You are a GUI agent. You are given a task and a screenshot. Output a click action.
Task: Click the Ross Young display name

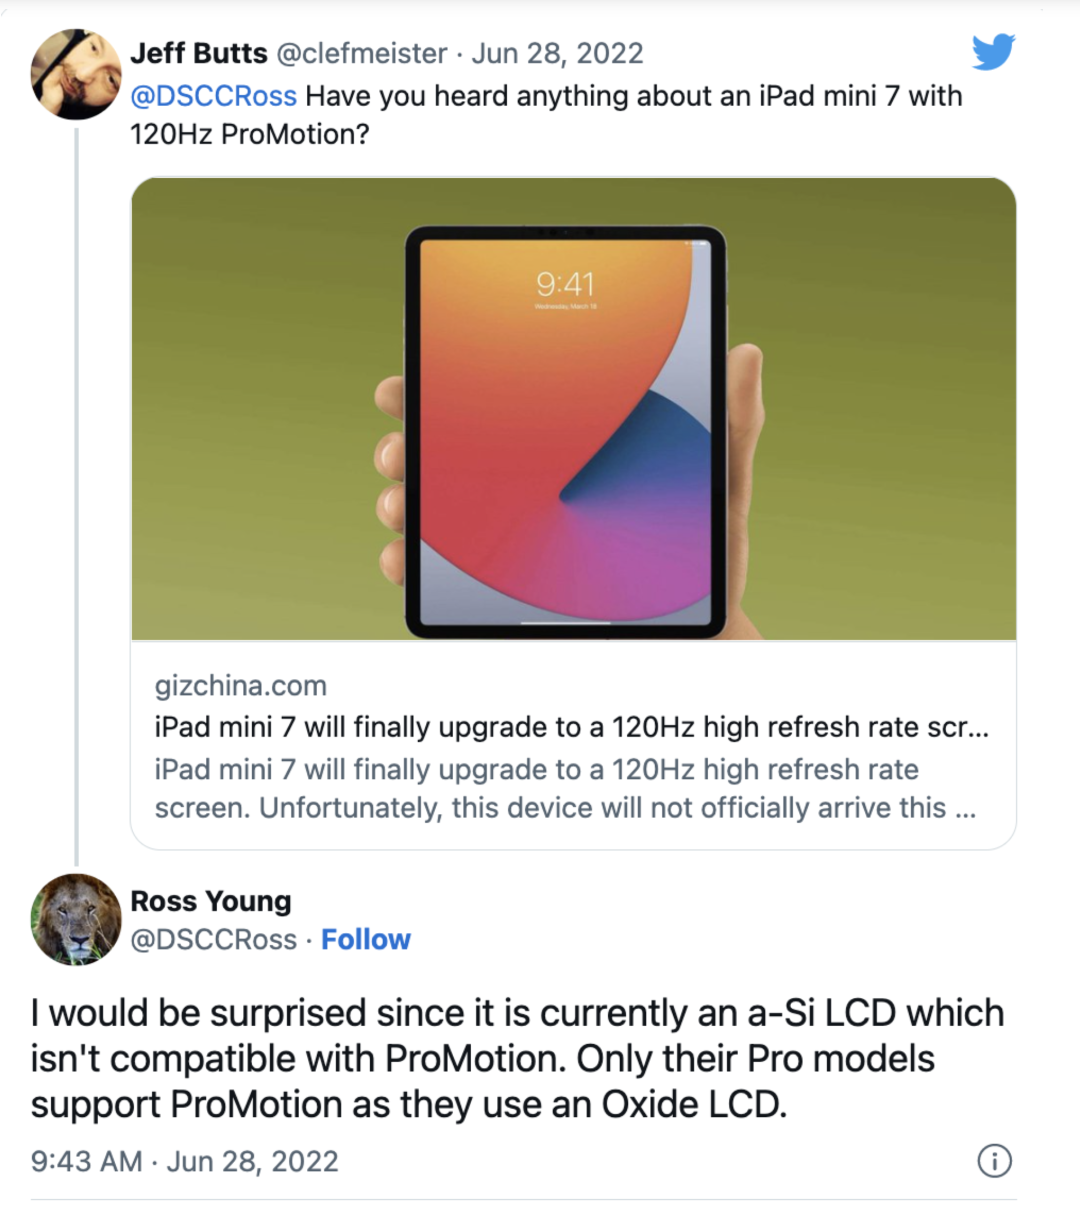211,901
